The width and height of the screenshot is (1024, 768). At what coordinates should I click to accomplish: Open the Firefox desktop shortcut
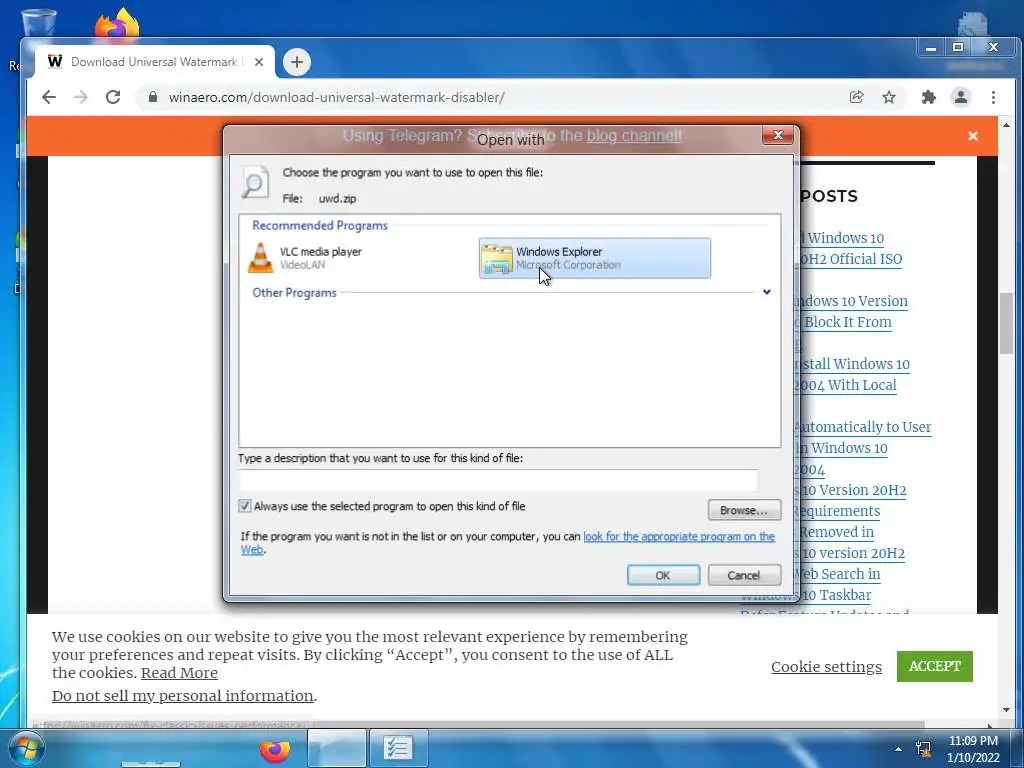116,24
